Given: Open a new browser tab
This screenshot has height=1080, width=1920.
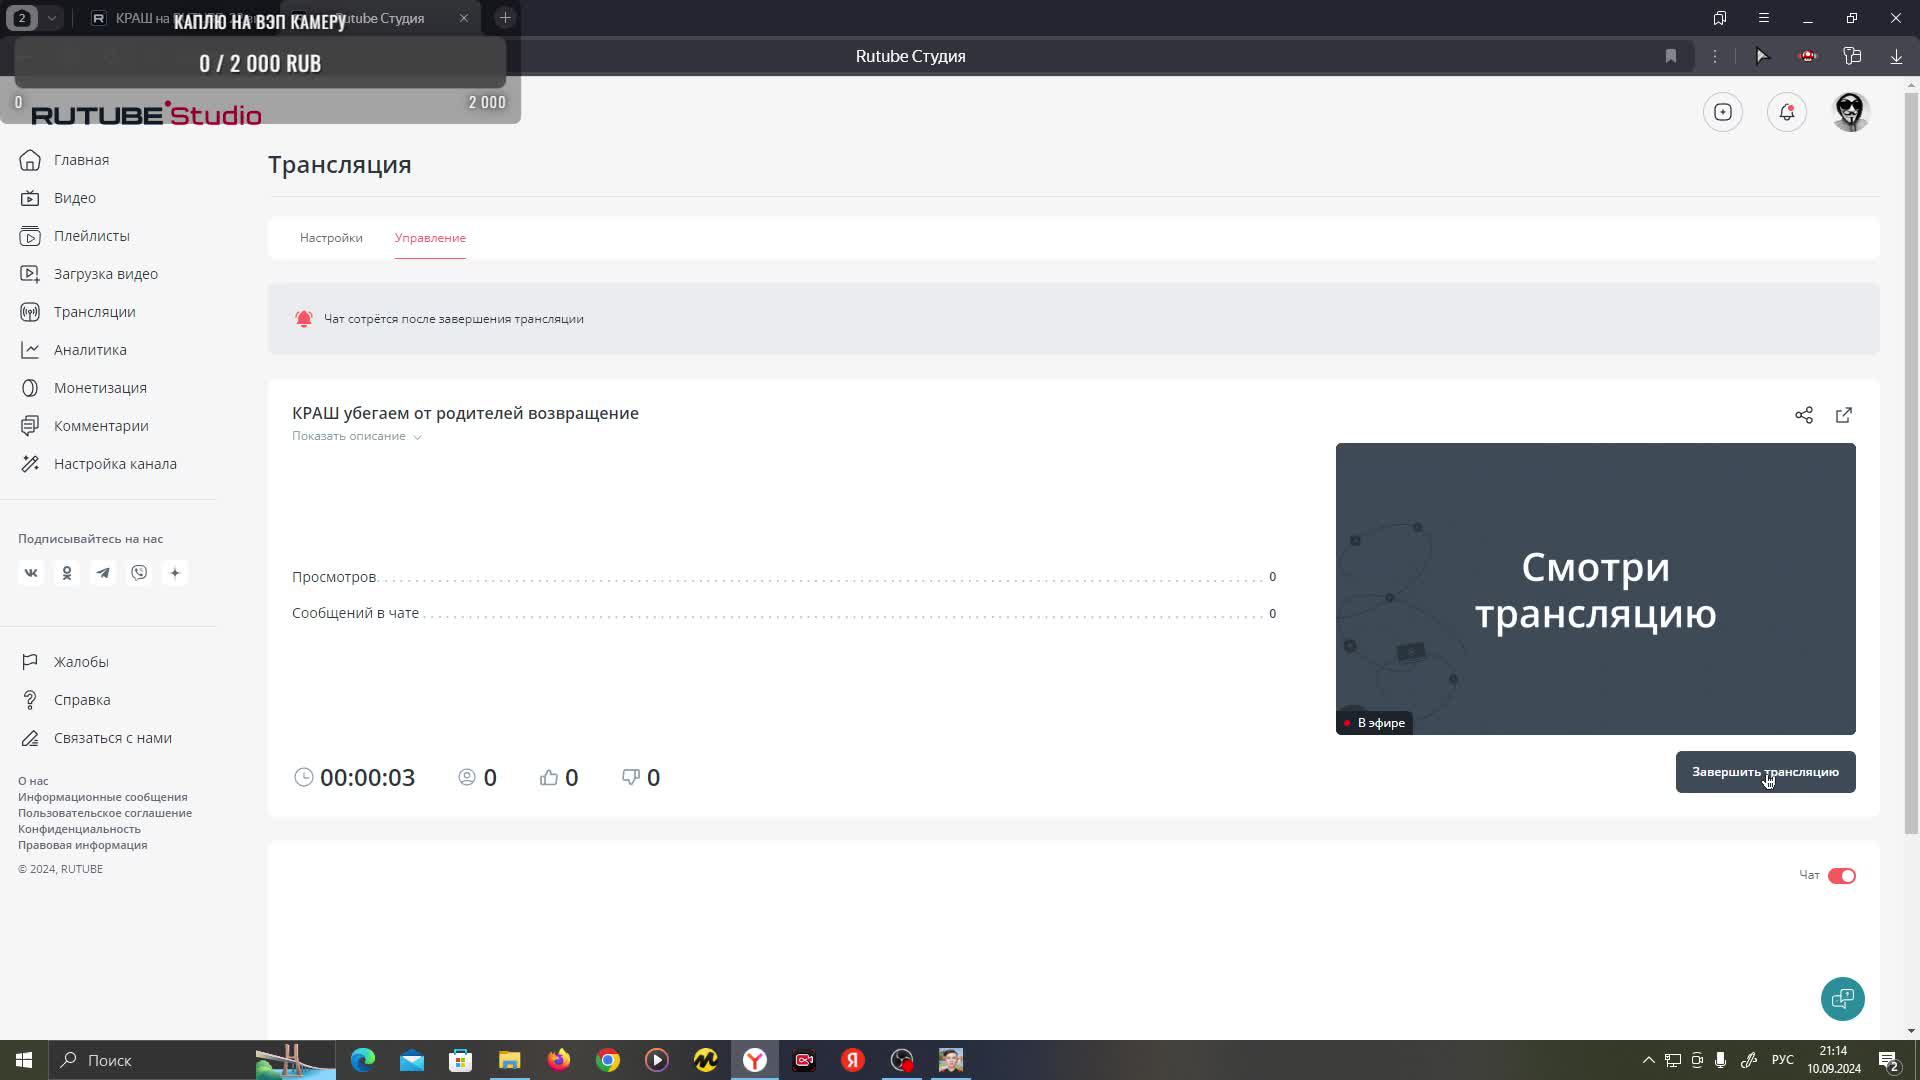Looking at the screenshot, I should click(505, 18).
